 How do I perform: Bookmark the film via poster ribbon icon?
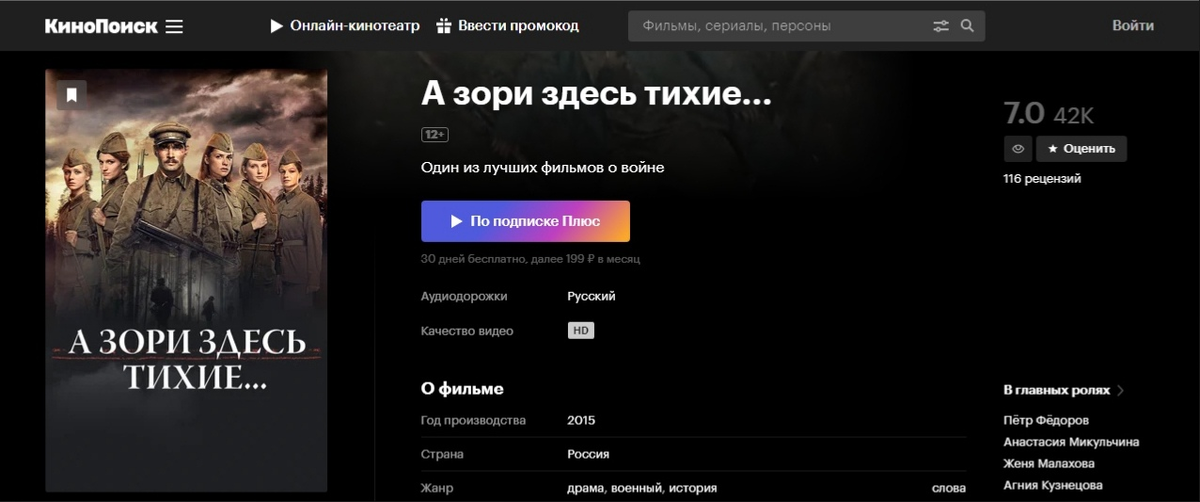tap(72, 95)
